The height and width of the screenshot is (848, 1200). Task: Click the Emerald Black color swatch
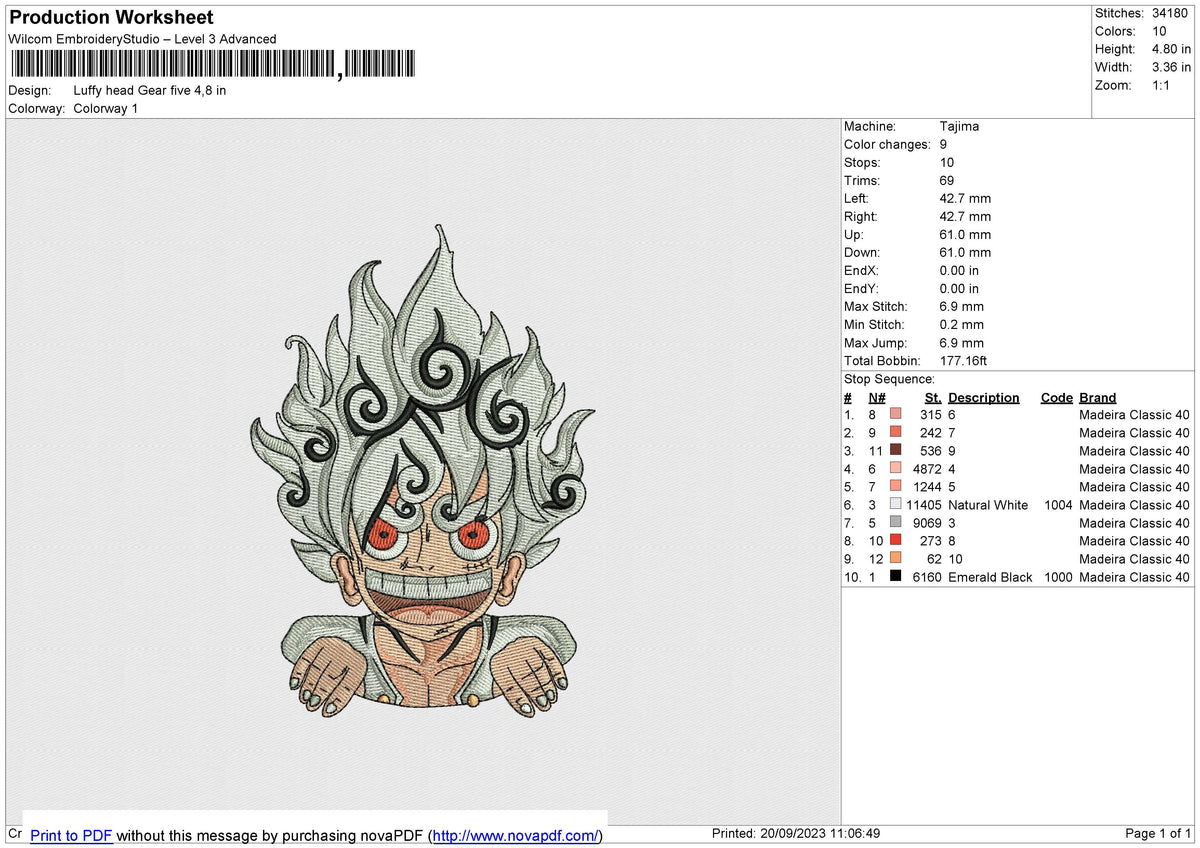[x=895, y=576]
